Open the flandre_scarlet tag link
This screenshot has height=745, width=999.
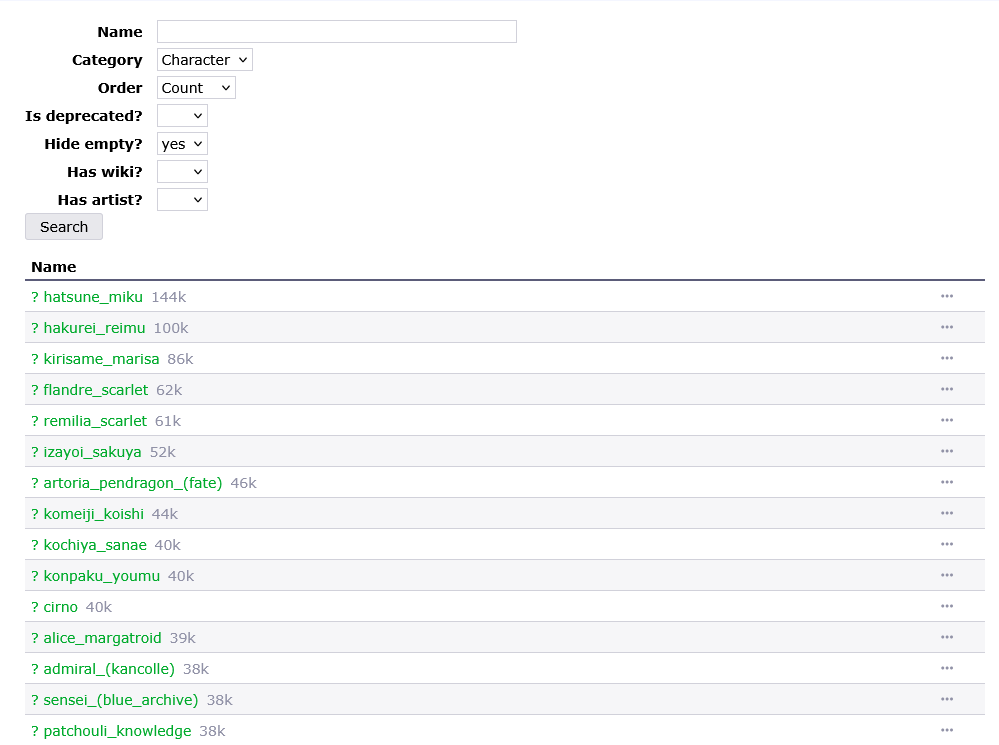click(96, 390)
